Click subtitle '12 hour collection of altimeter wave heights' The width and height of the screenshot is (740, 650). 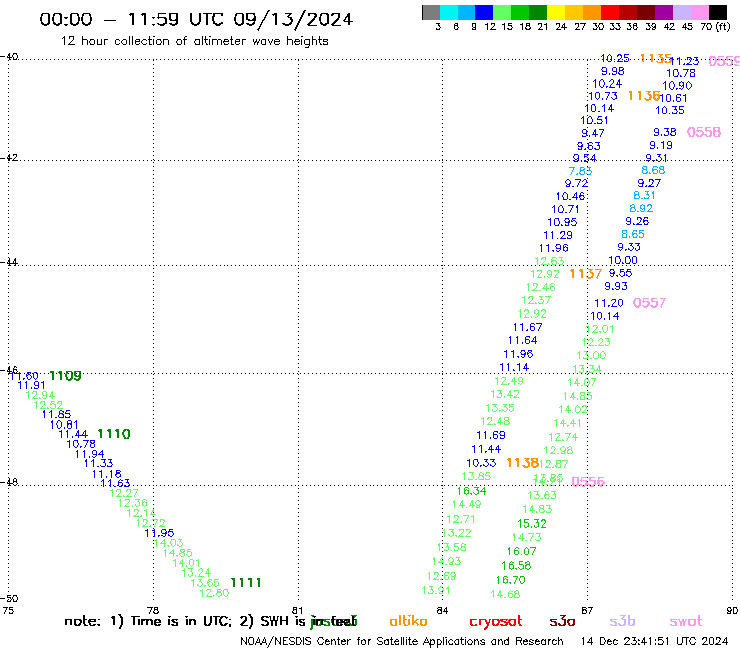194,41
